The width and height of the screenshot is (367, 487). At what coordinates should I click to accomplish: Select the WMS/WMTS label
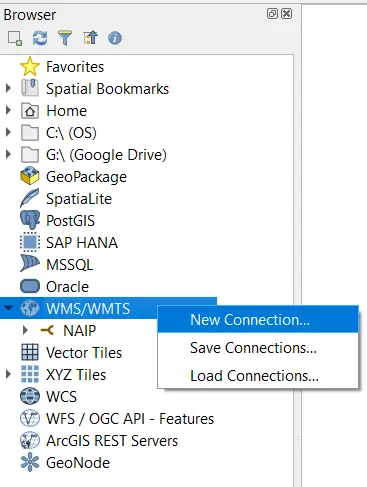point(88,309)
